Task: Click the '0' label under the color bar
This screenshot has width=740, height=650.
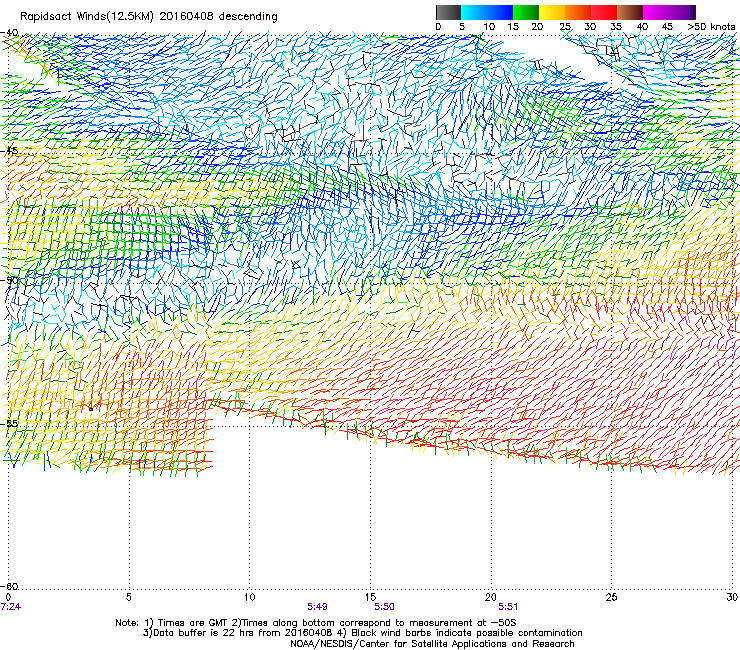Action: (438, 26)
